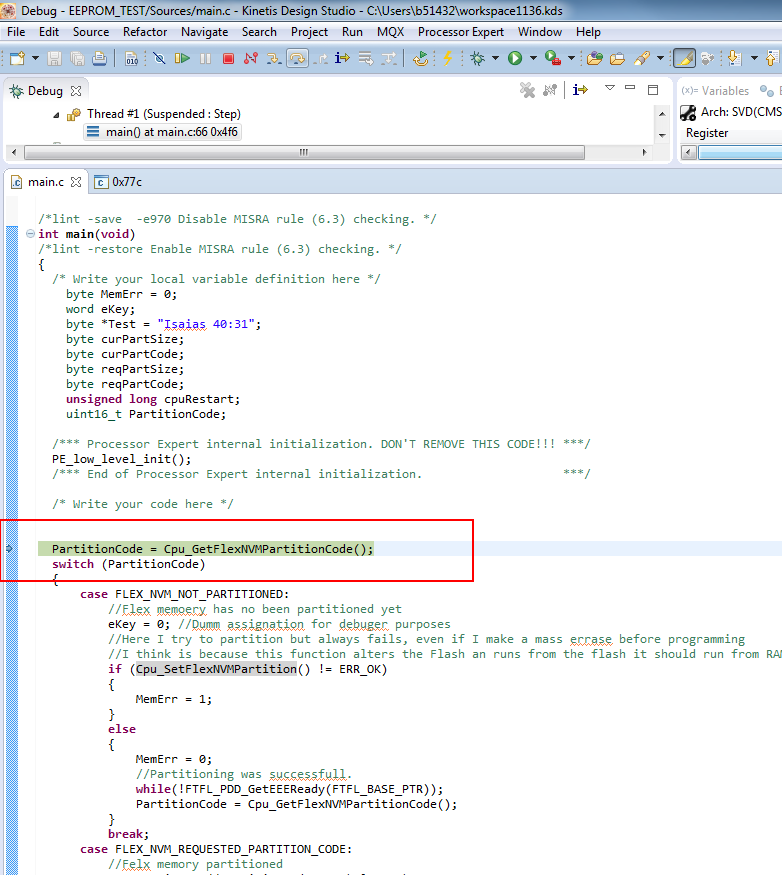Click the PE_low_level_init(); line
This screenshot has width=782, height=875.
pyautogui.click(x=122, y=459)
